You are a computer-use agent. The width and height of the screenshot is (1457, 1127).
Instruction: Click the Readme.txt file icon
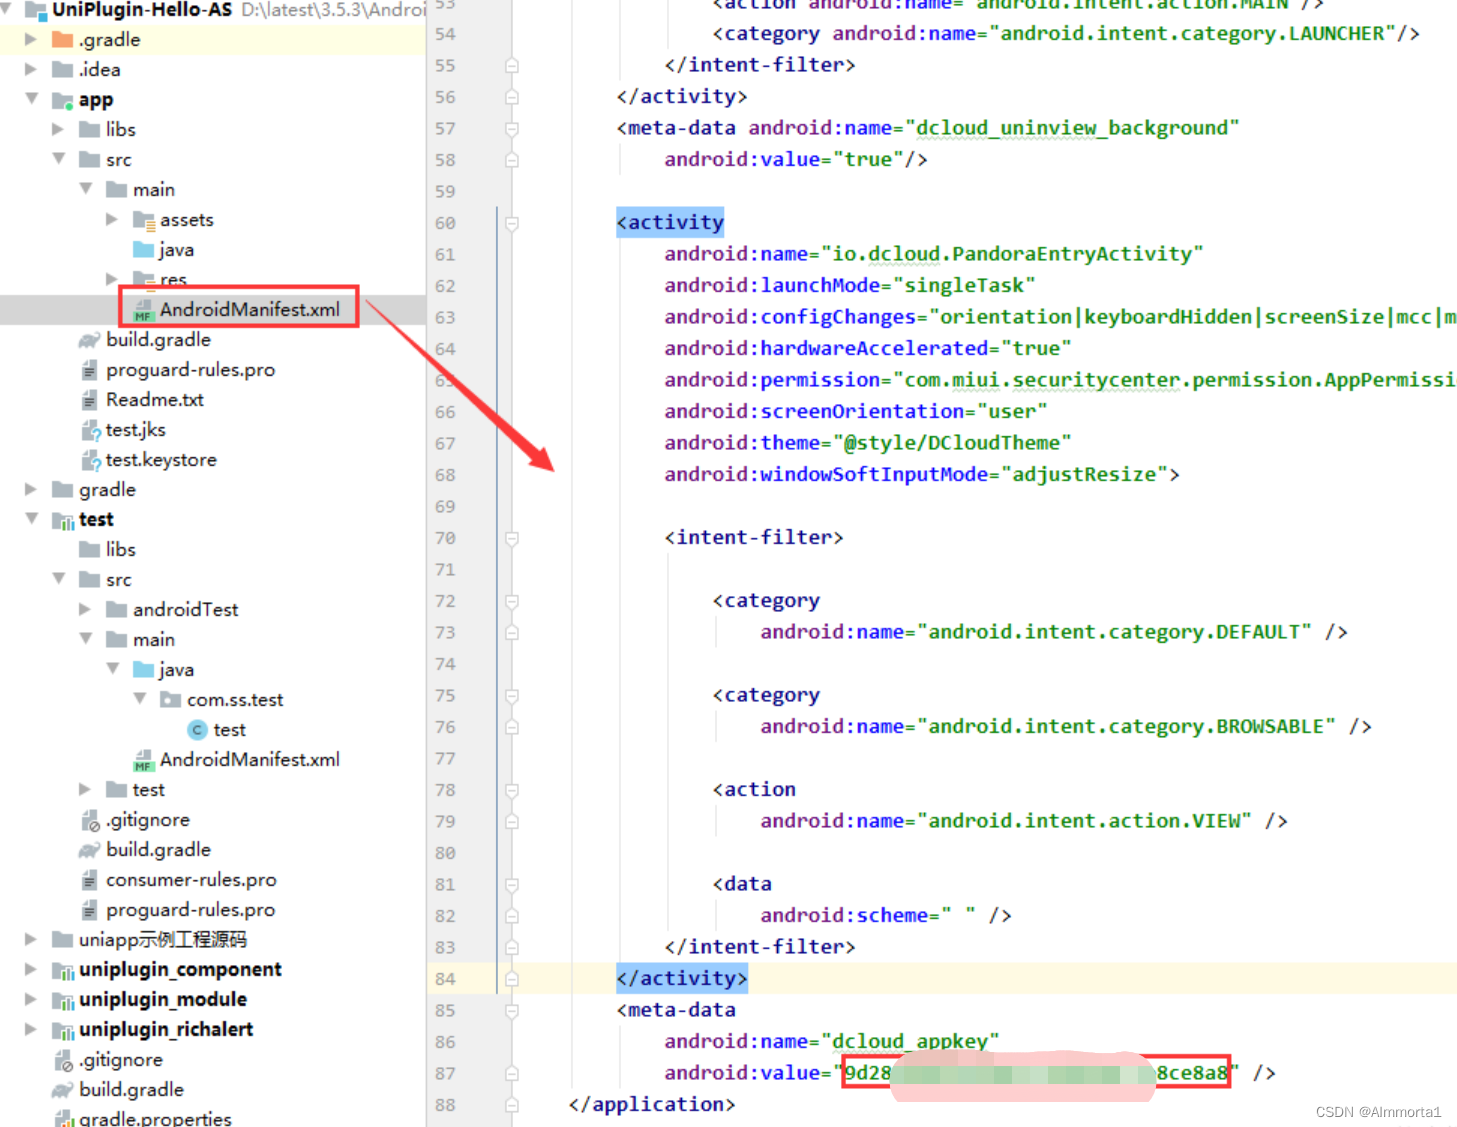(90, 400)
